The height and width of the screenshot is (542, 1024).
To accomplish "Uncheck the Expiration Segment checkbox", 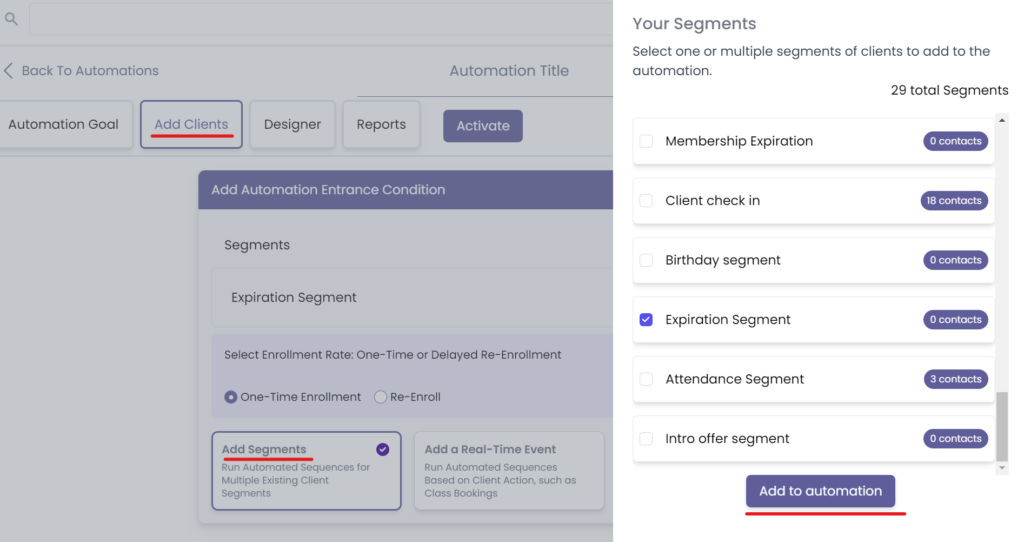I will coord(646,320).
